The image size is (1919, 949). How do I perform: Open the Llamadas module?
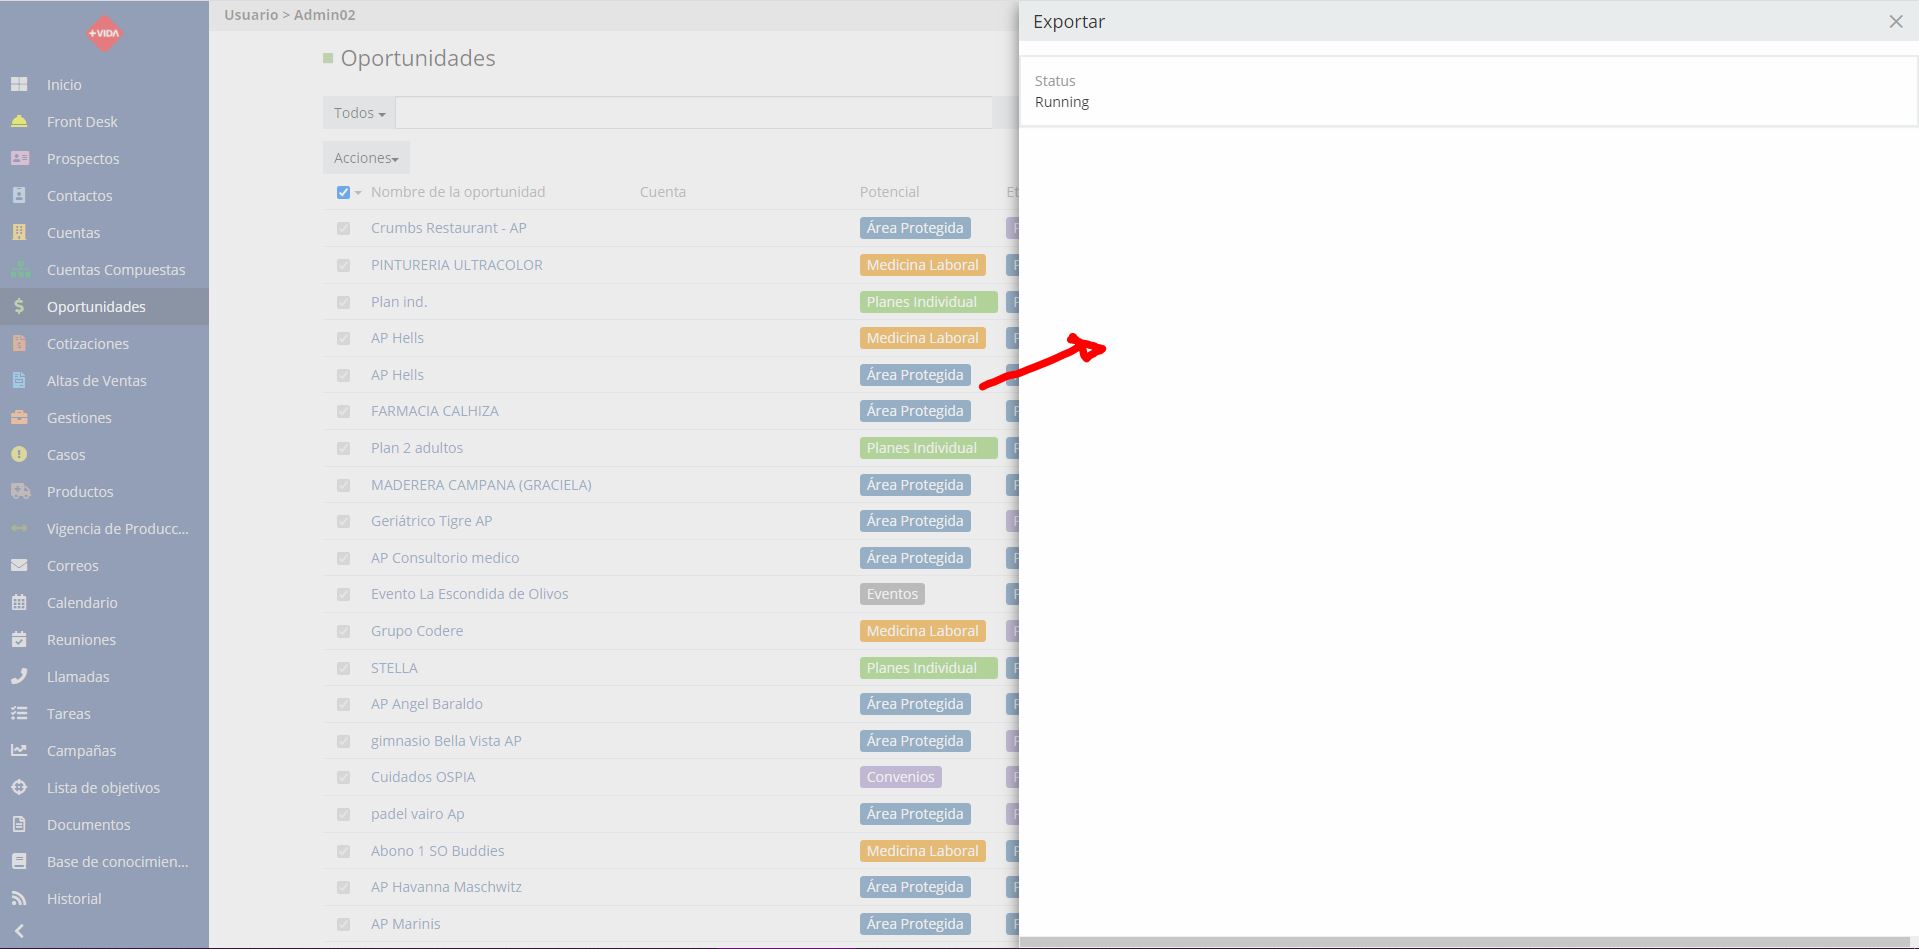click(x=77, y=676)
